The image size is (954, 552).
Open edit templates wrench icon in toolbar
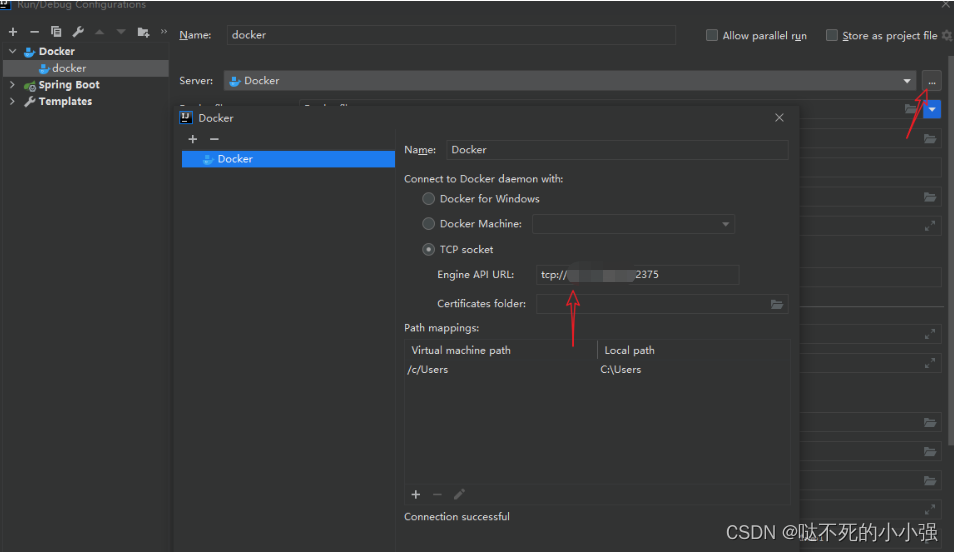78,32
